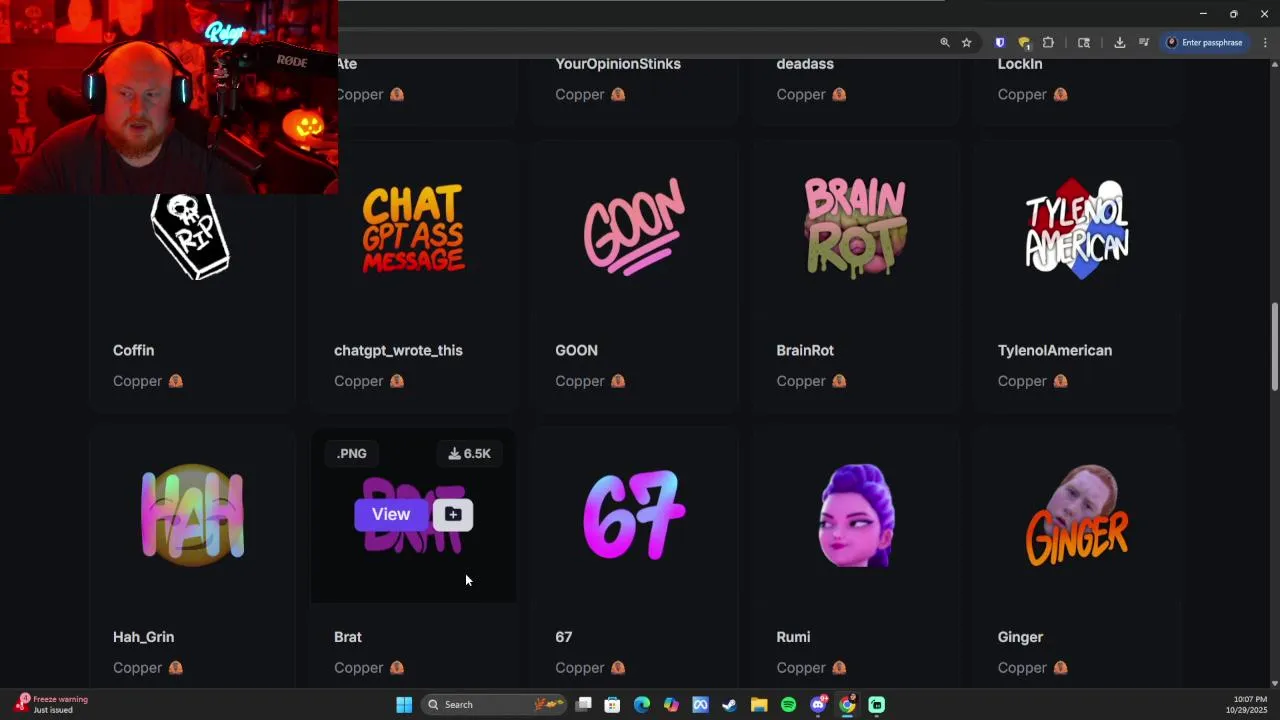Image resolution: width=1280 pixels, height=720 pixels.
Task: Open Copilot from the taskbar
Action: 671,705
